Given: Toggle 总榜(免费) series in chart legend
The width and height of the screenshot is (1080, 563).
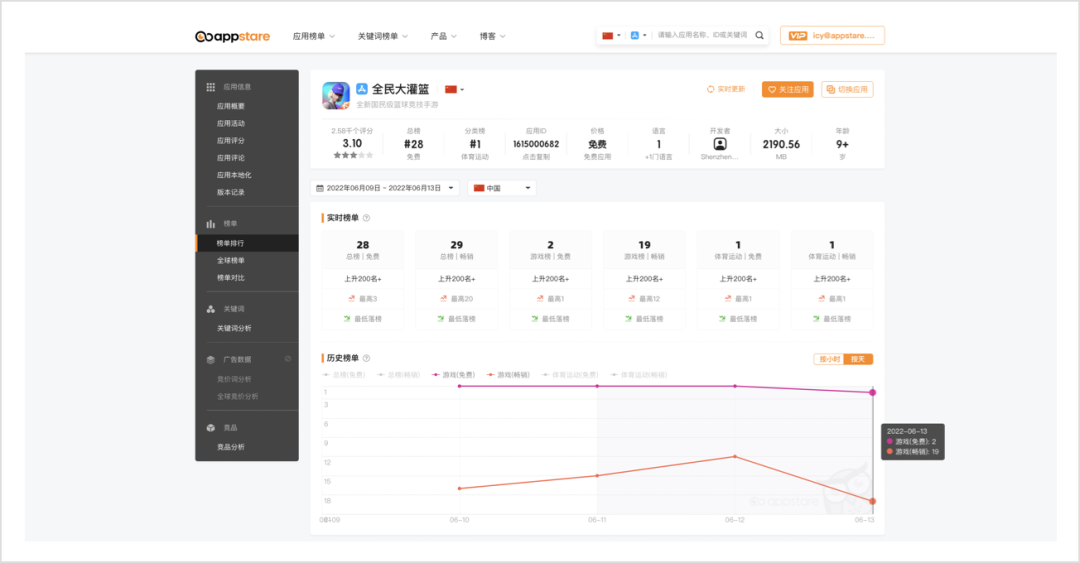Looking at the screenshot, I should coord(344,375).
